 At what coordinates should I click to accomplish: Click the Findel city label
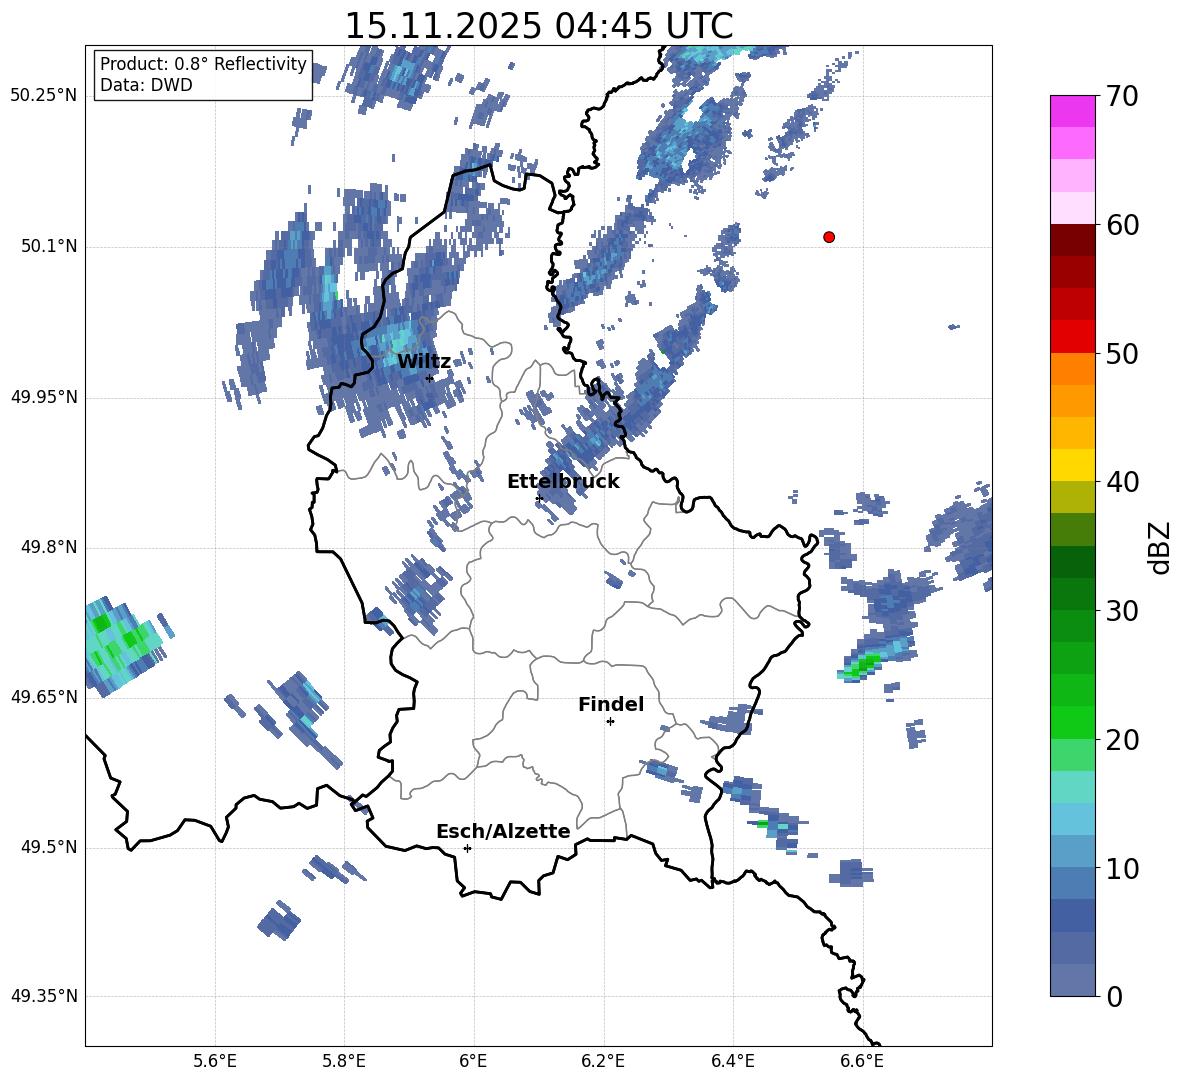pyautogui.click(x=611, y=704)
